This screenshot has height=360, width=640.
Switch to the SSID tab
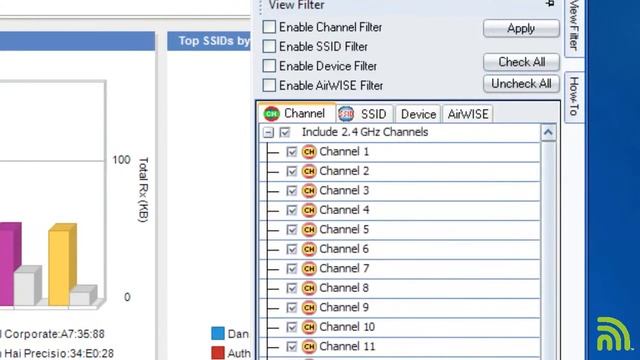[x=365, y=114]
